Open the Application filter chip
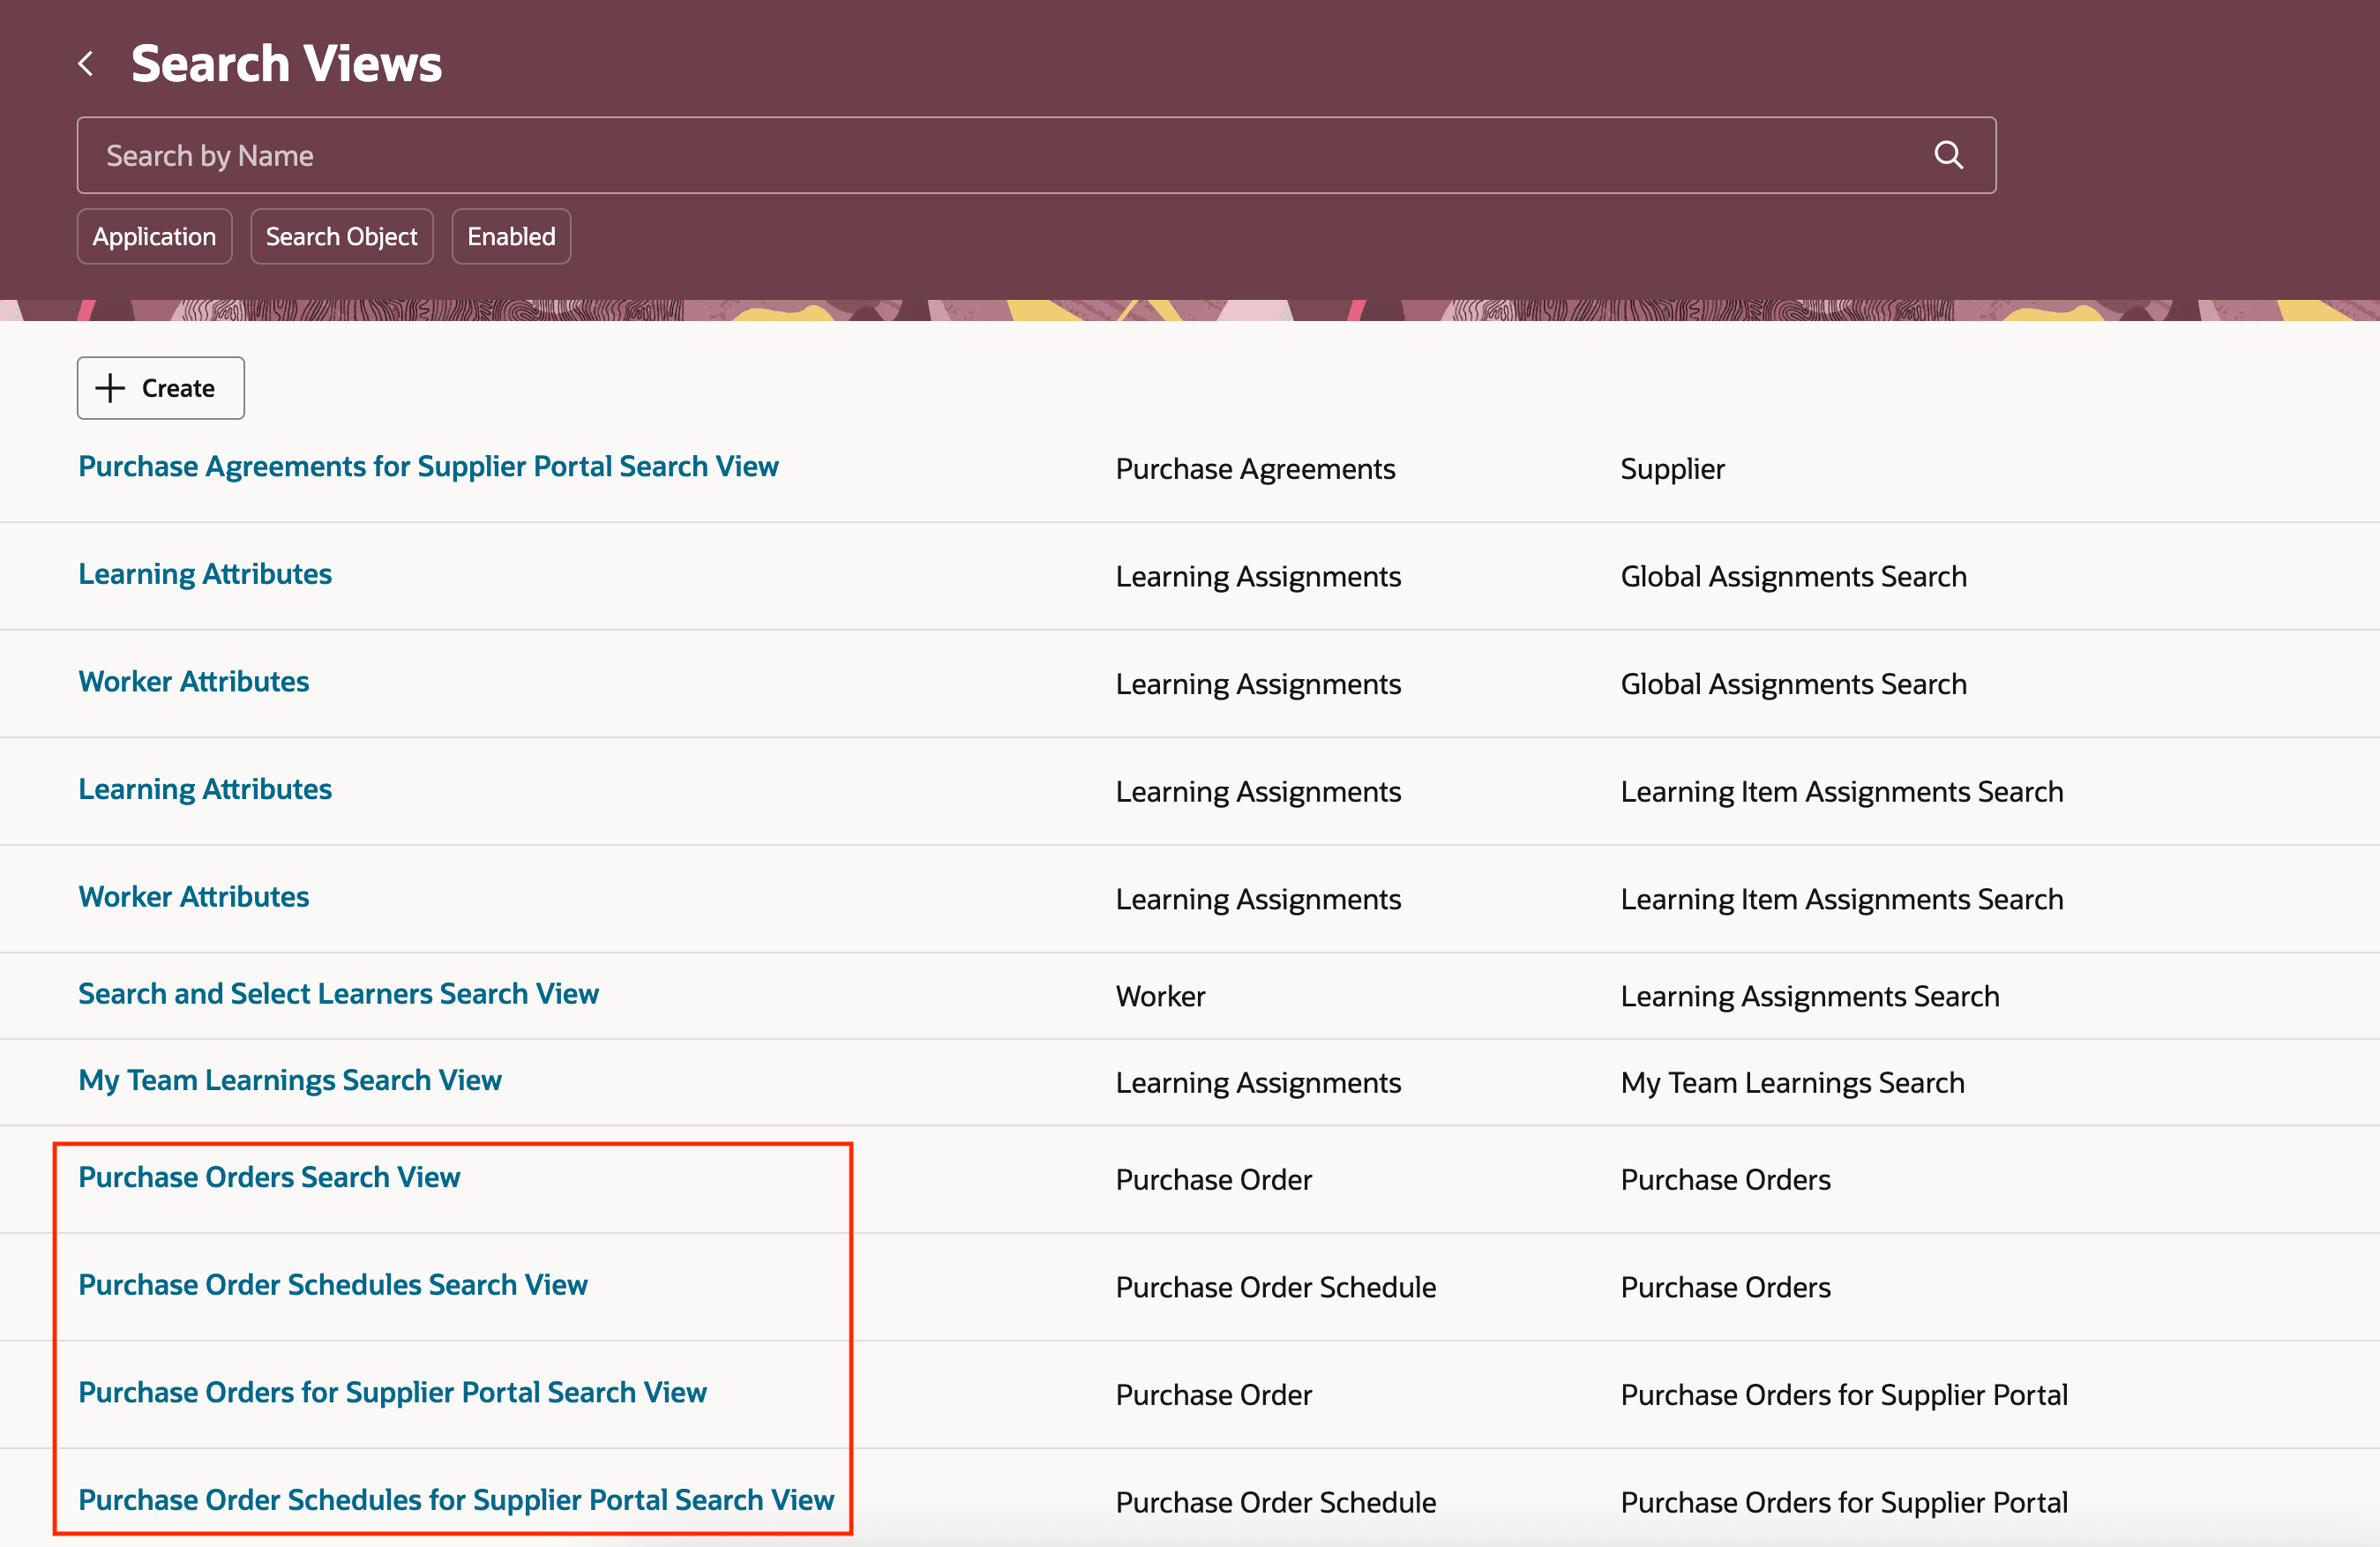The width and height of the screenshot is (2380, 1547). click(x=154, y=236)
